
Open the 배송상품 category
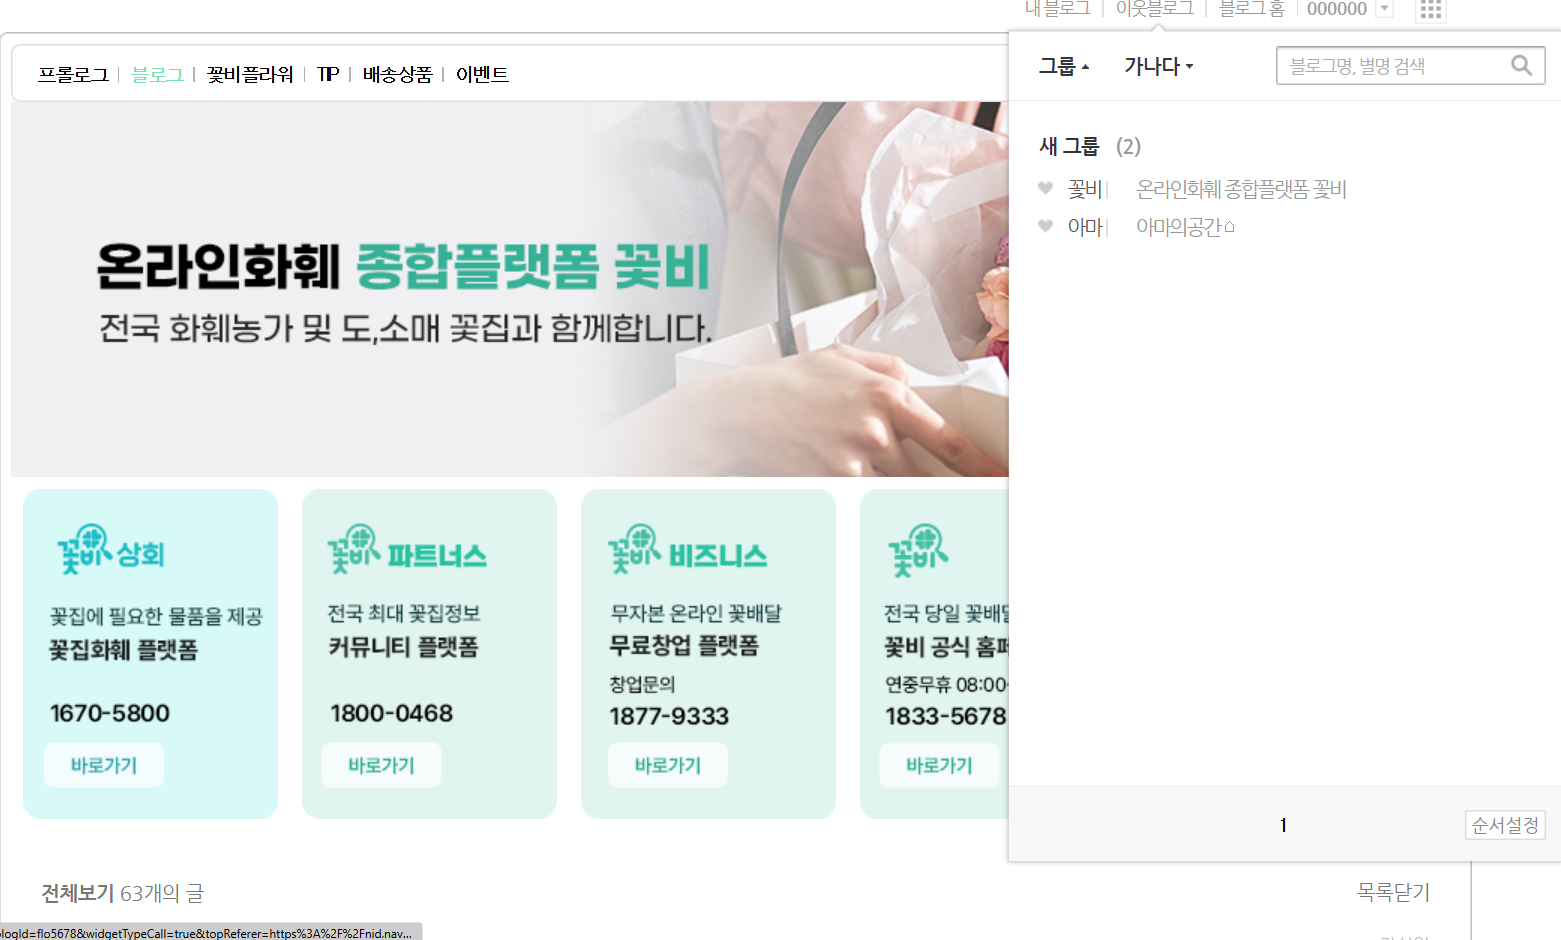[397, 74]
